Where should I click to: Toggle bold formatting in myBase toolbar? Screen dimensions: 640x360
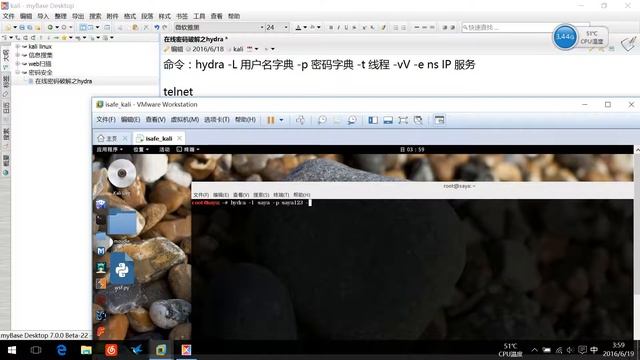331,27
